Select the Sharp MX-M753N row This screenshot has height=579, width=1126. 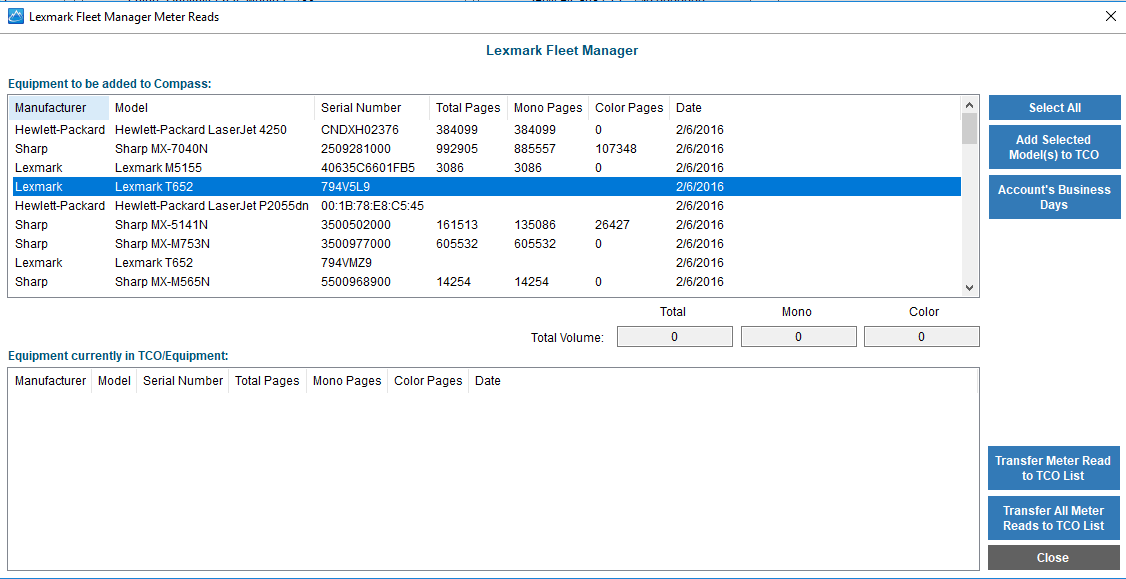click(x=487, y=244)
